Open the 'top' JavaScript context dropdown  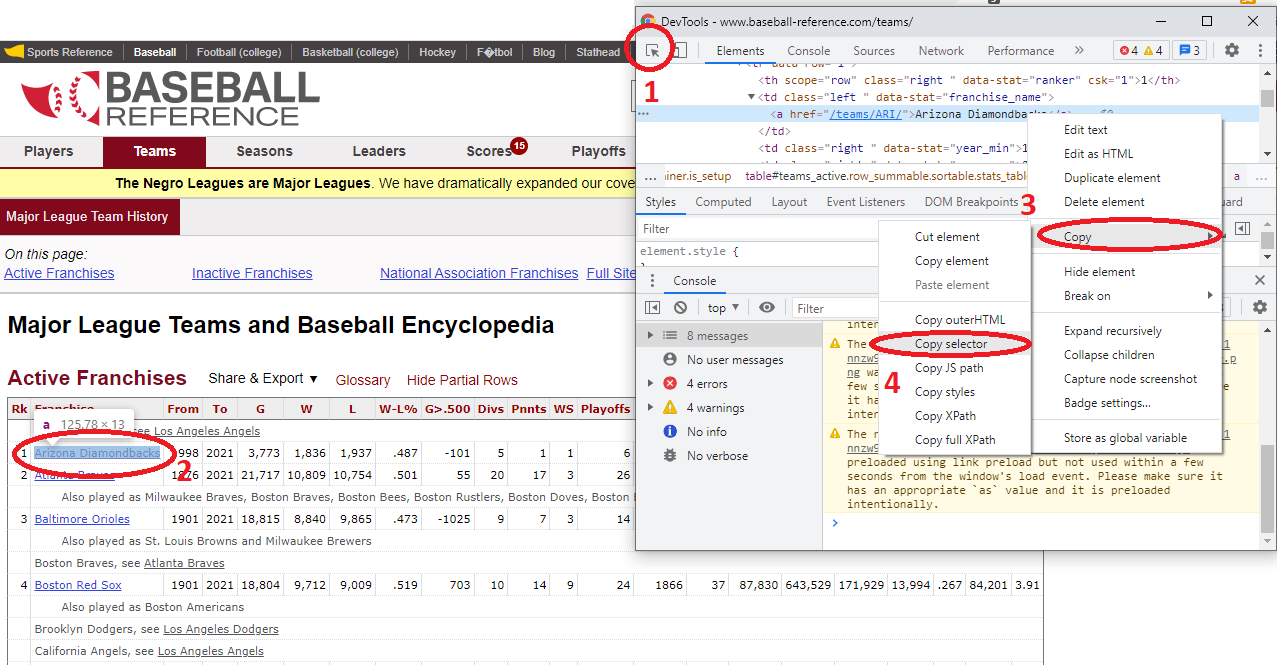point(723,308)
